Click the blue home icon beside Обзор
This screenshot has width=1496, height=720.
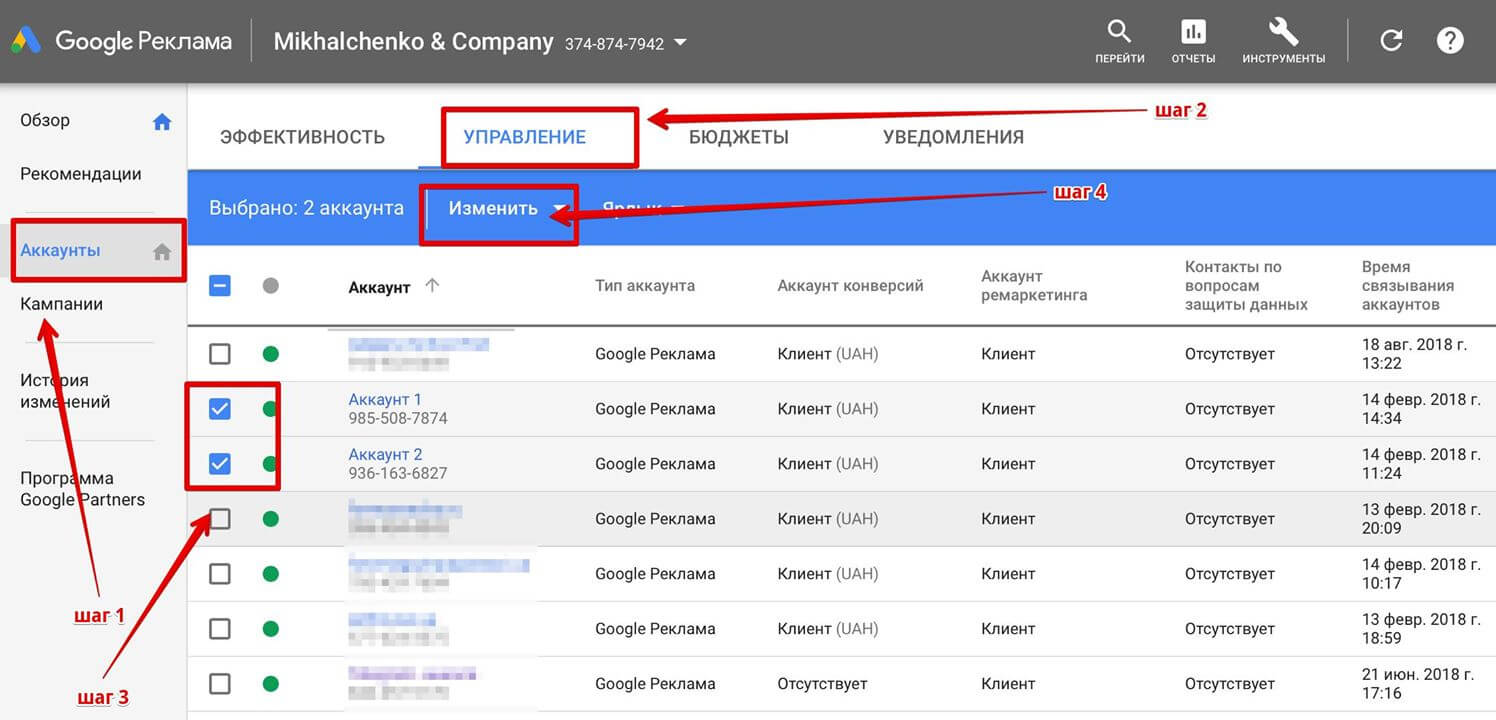(162, 122)
